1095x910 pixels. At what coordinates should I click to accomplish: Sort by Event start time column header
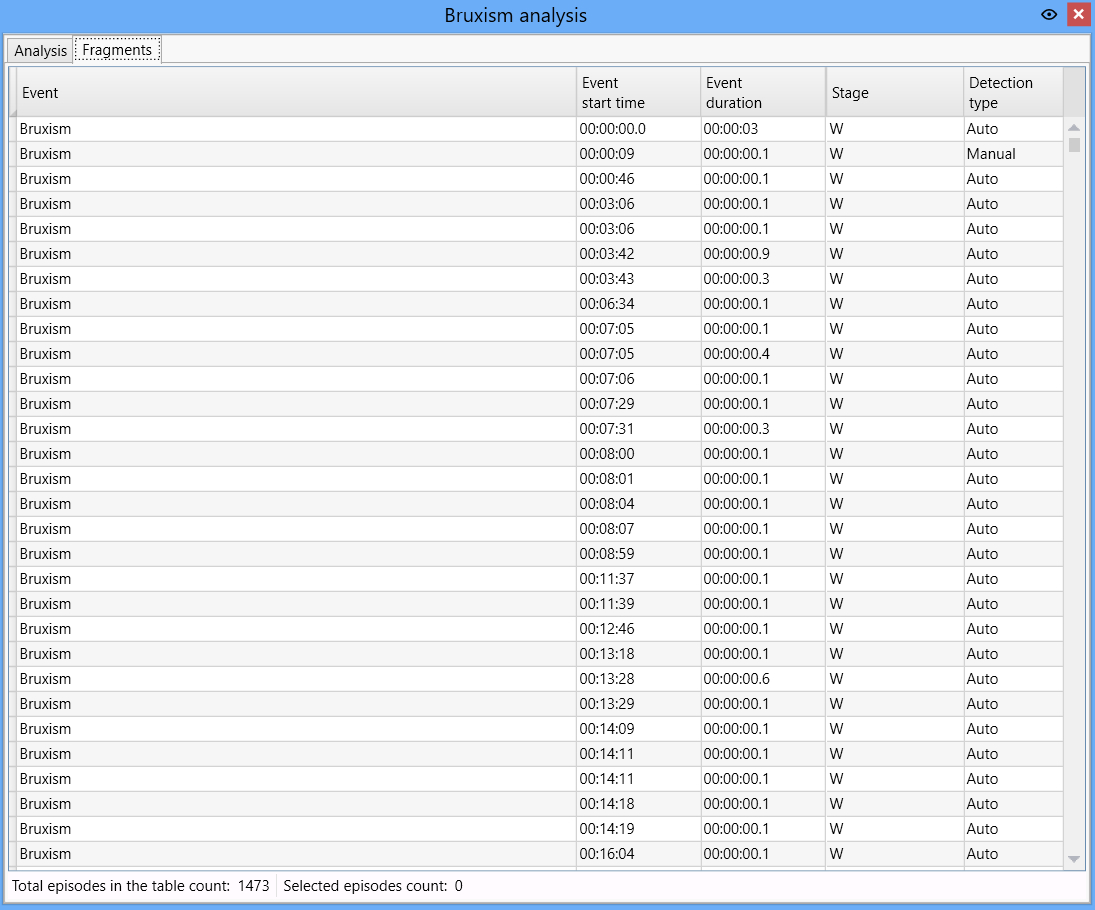[638, 92]
